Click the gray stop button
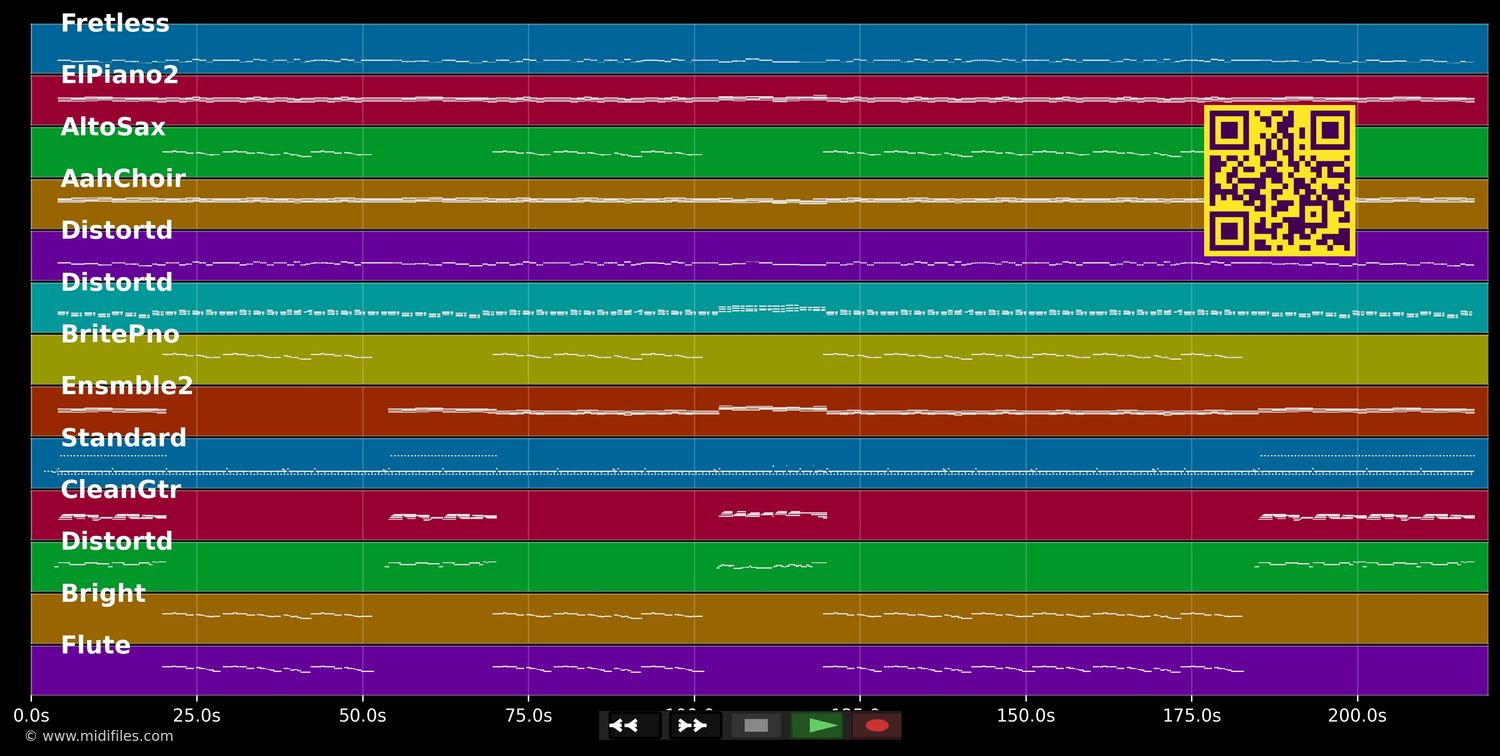 click(x=756, y=725)
